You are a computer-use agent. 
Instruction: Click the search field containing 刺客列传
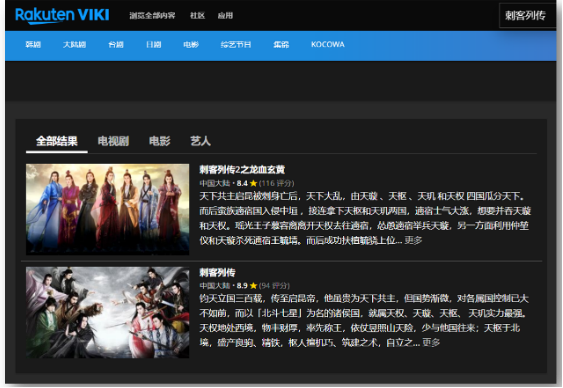[x=527, y=15]
